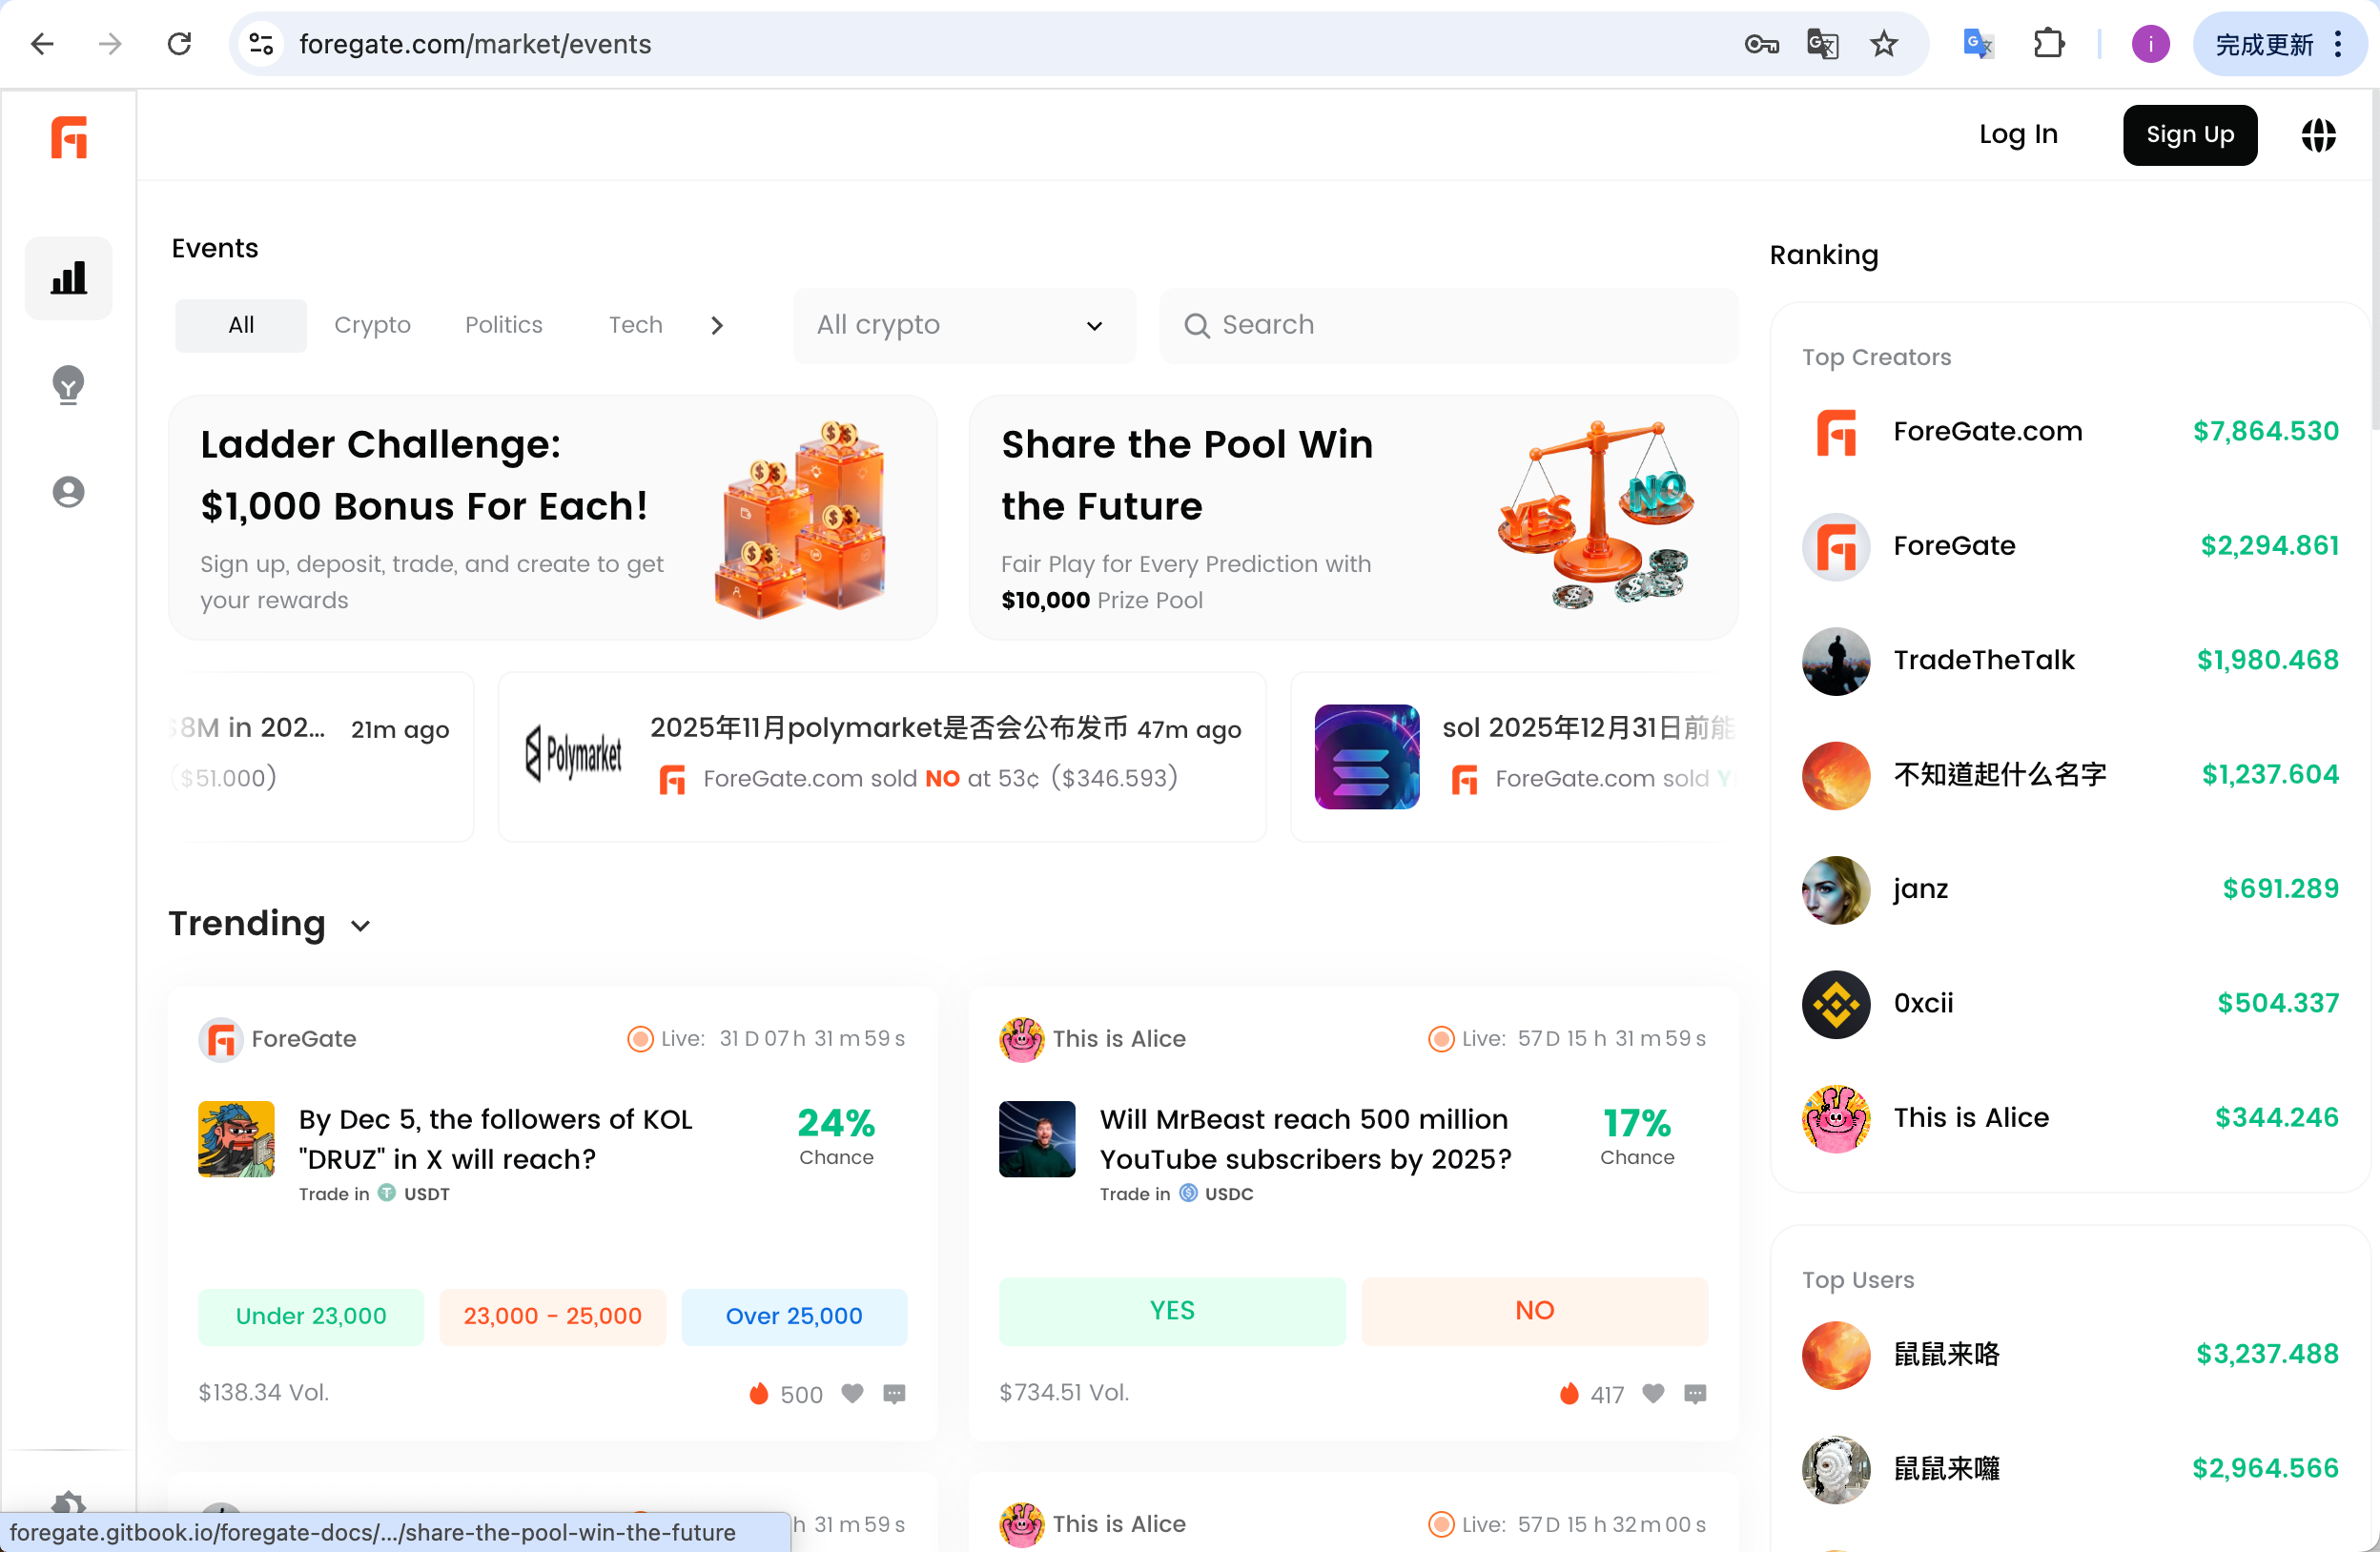
Task: Open the All crypto dropdown
Action: point(963,325)
